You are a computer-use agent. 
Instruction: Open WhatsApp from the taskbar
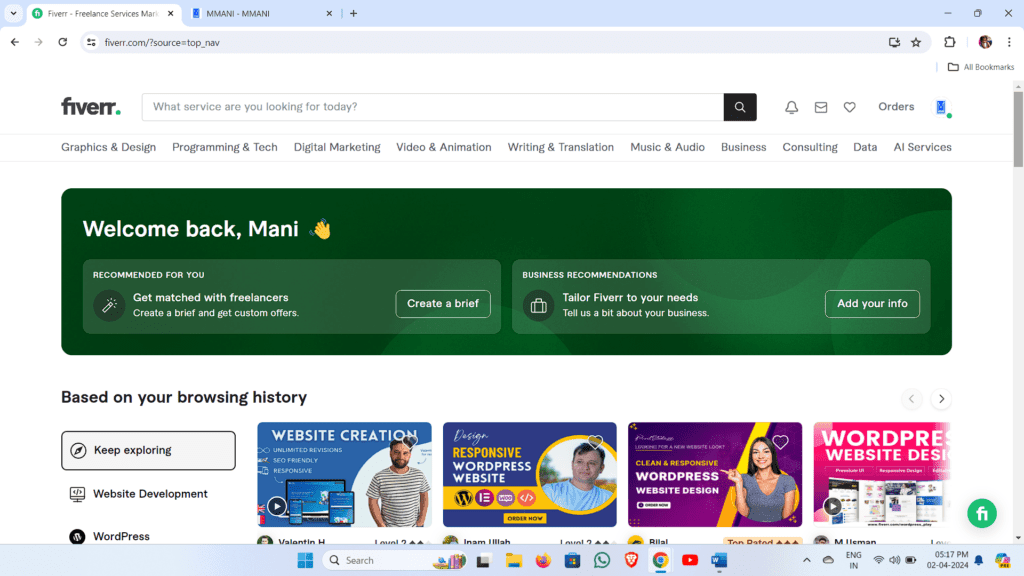601,560
